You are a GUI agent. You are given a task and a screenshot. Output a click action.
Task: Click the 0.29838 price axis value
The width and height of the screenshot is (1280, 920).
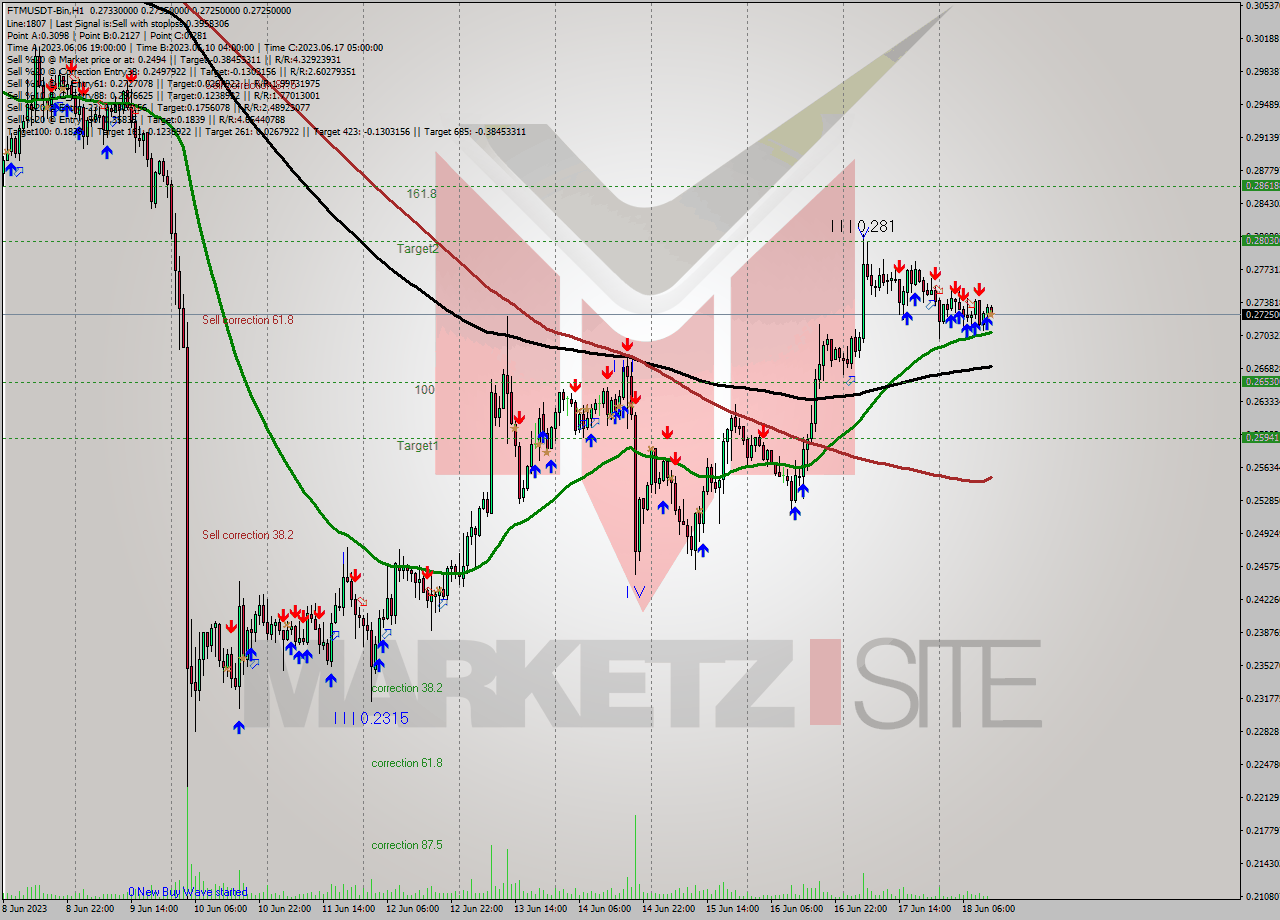[x=1262, y=72]
